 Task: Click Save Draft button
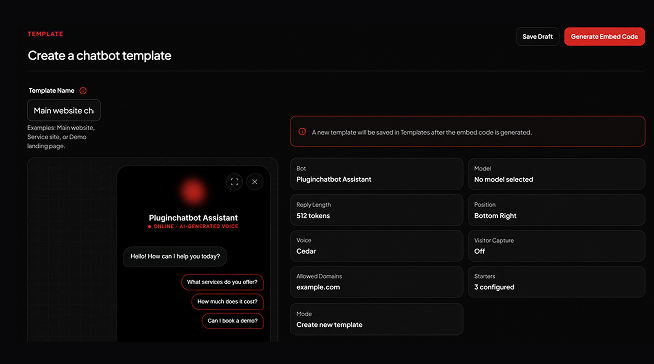coord(538,37)
